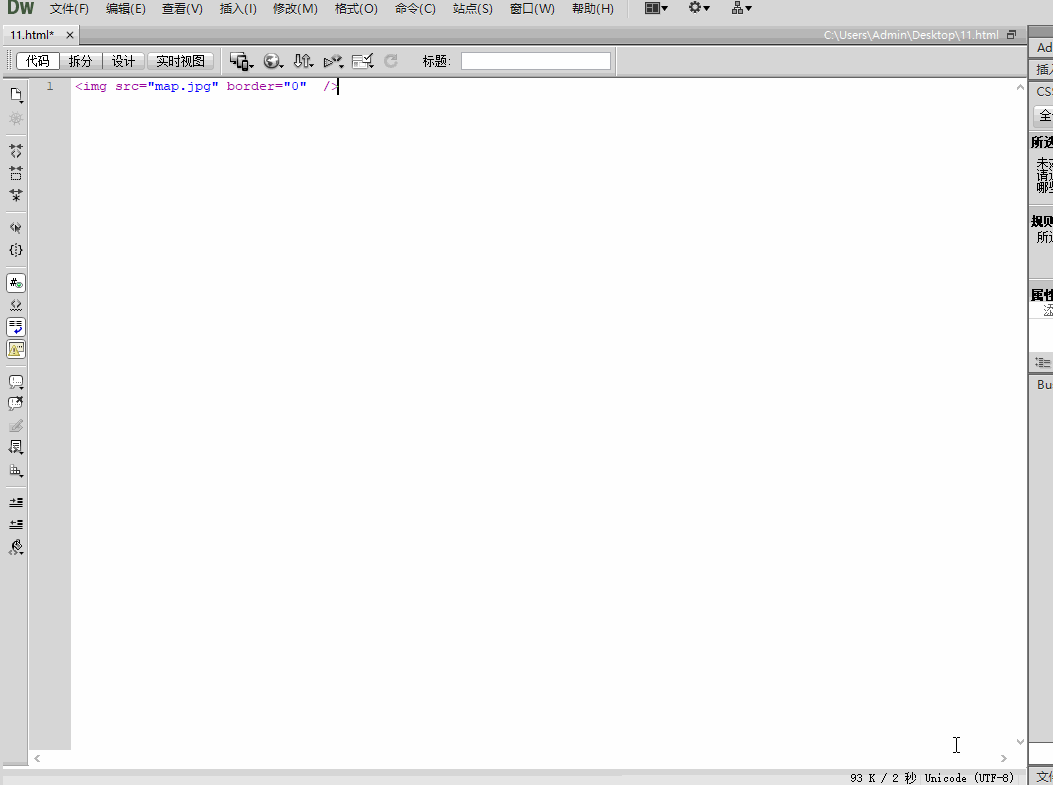Screen dimensions: 1053x785
Task: Open the 插入(I) menu
Action: [238, 9]
